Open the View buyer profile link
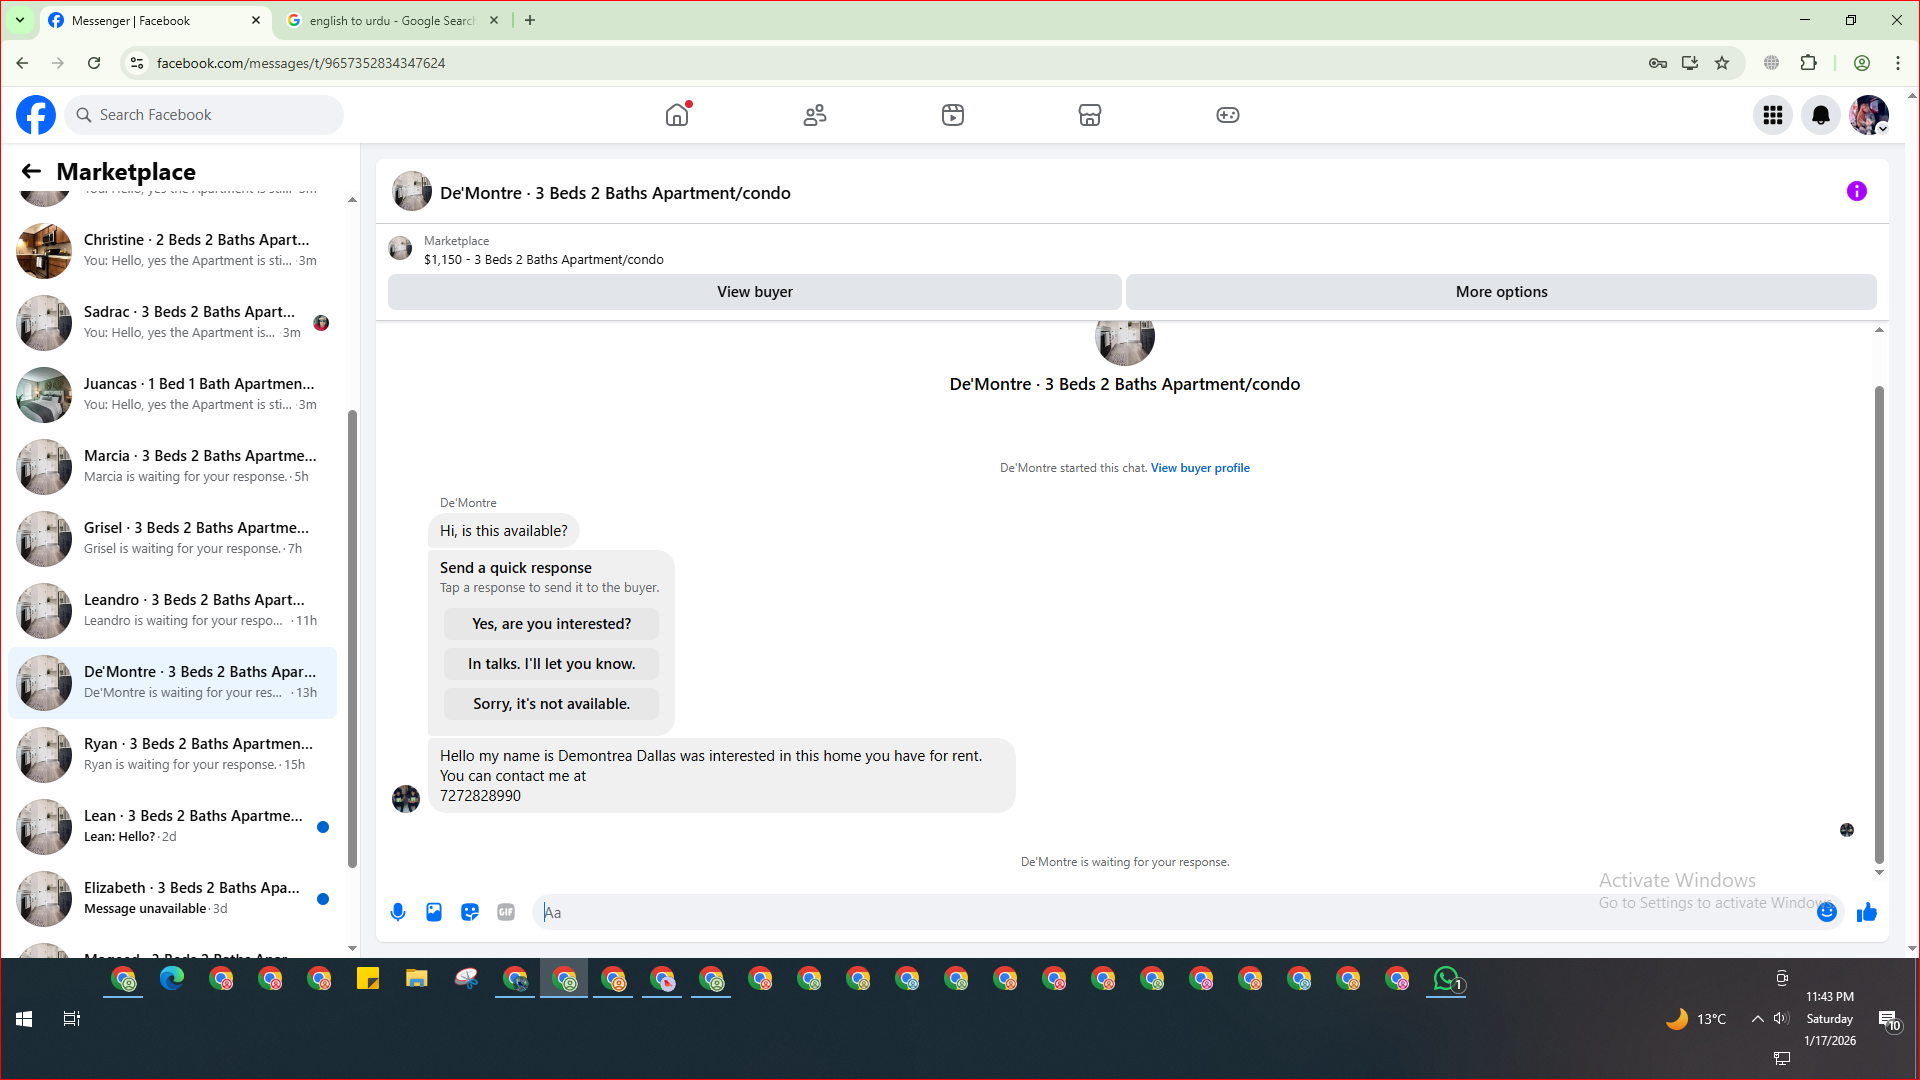This screenshot has width=1920, height=1080. [x=1199, y=468]
